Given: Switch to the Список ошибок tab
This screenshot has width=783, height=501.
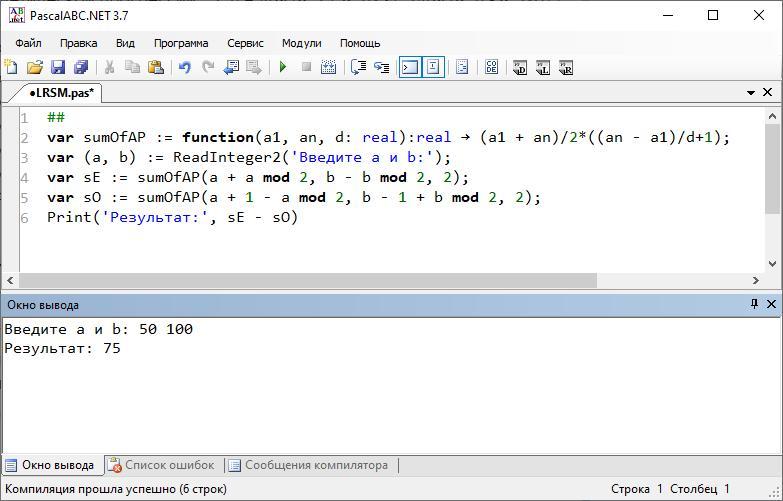Looking at the screenshot, I should (164, 465).
